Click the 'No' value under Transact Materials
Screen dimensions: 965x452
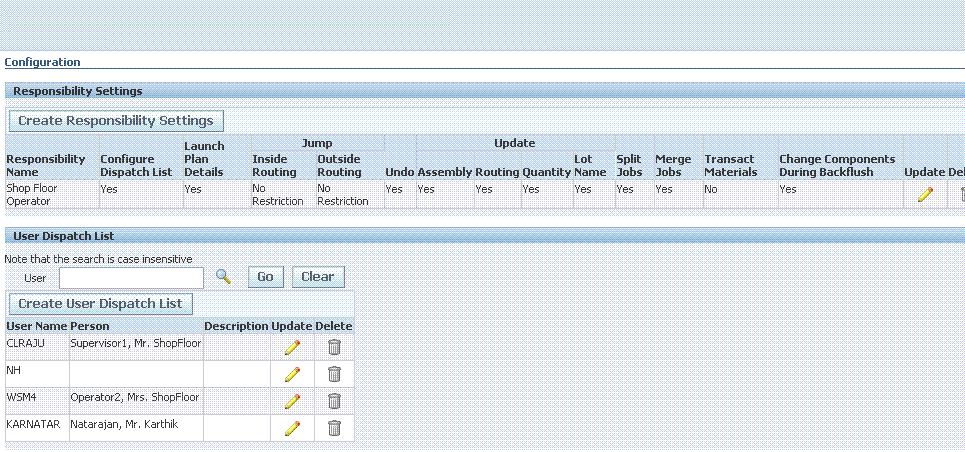tap(711, 190)
